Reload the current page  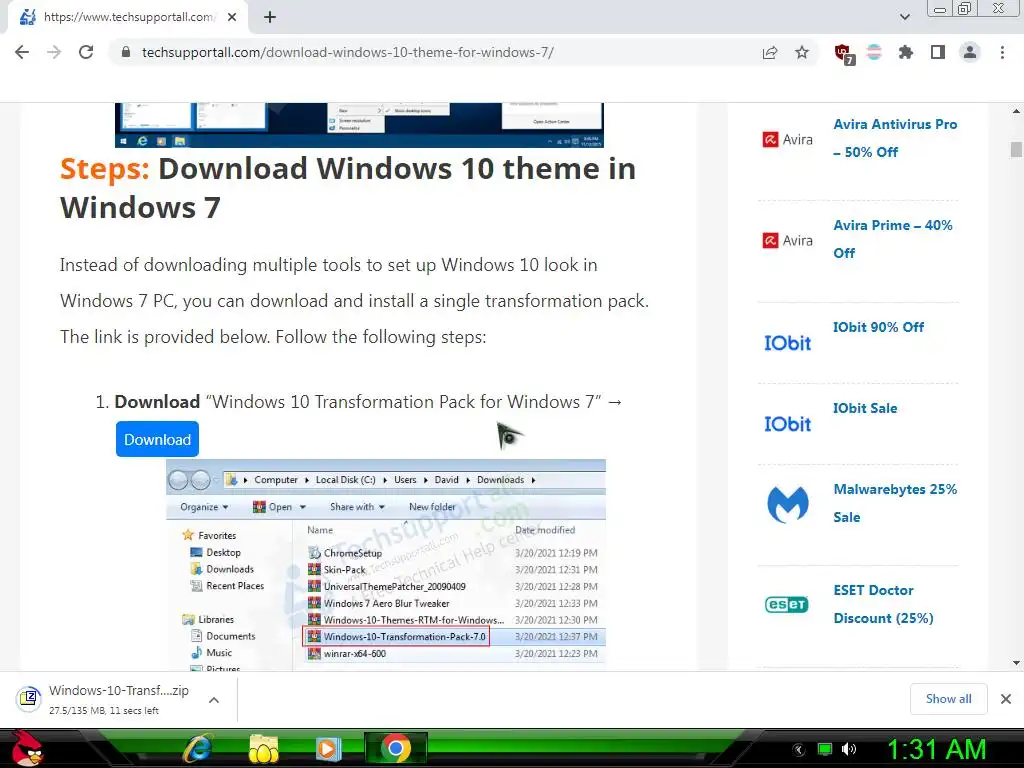pyautogui.click(x=86, y=52)
